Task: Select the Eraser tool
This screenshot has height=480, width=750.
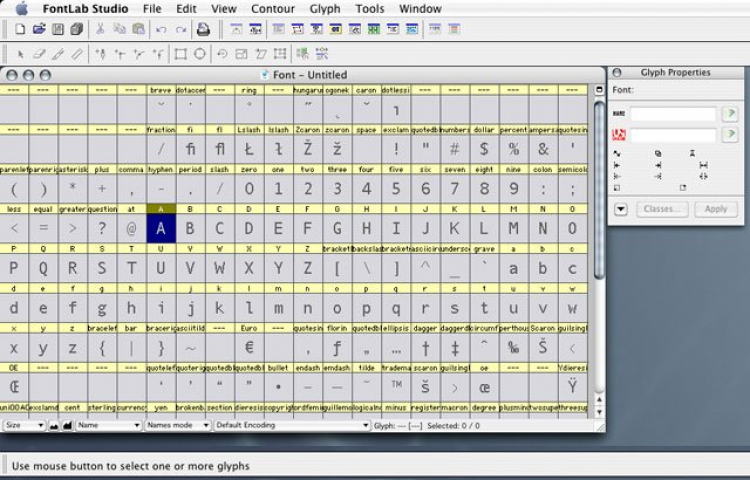Action: 39,54
